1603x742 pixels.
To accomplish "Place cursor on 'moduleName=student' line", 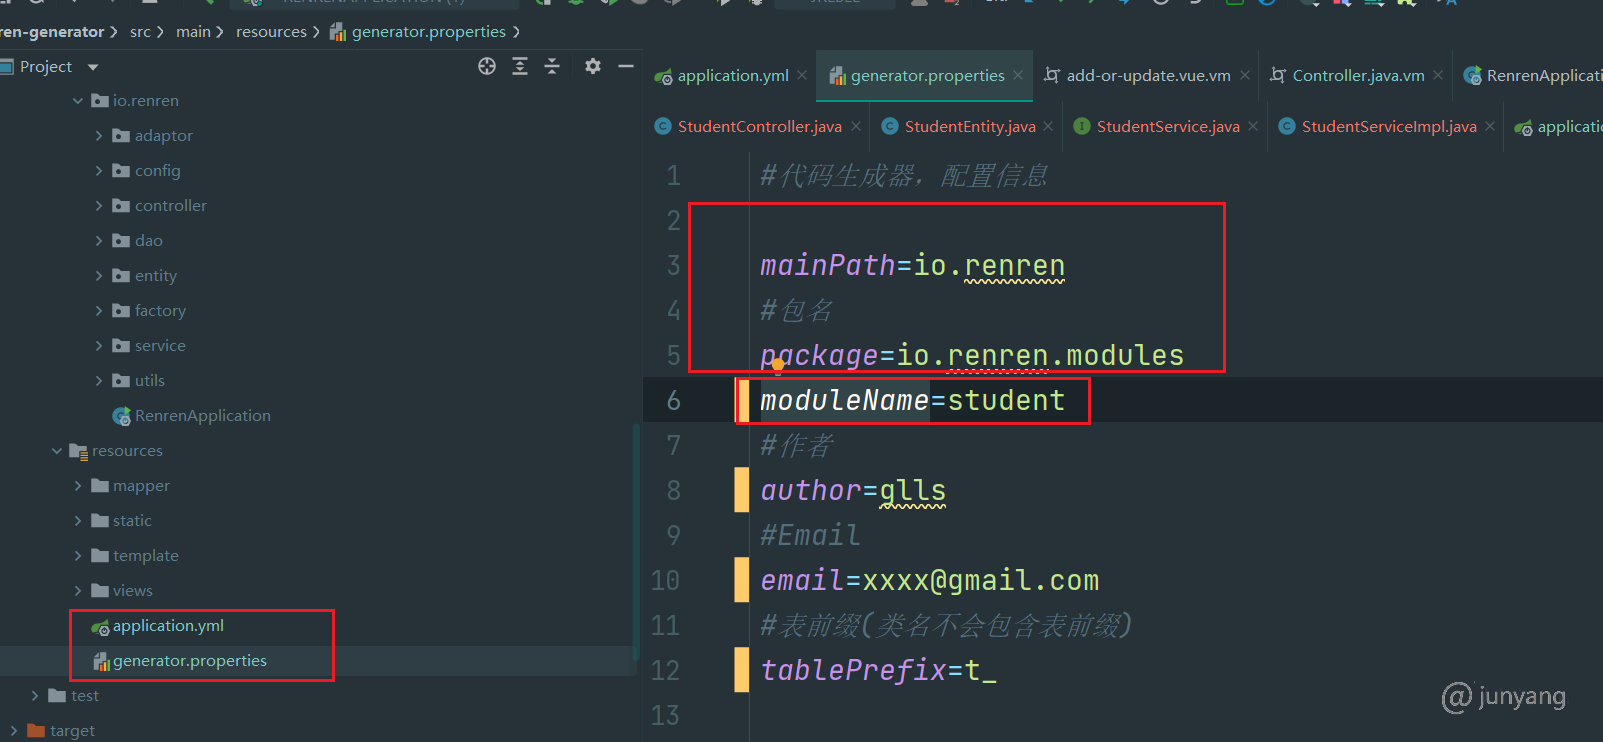I will (912, 401).
